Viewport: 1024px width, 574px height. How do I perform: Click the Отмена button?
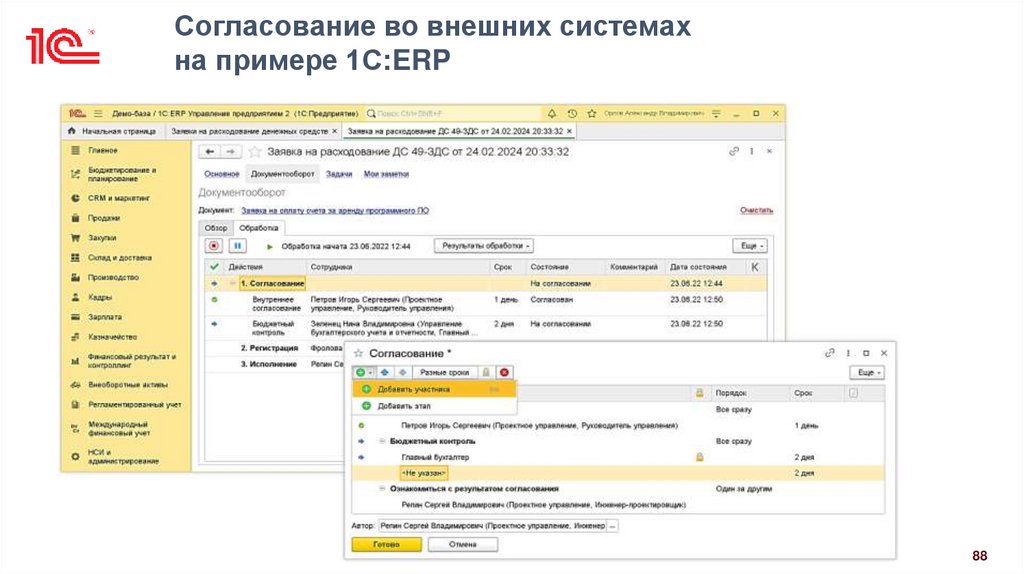tap(463, 545)
